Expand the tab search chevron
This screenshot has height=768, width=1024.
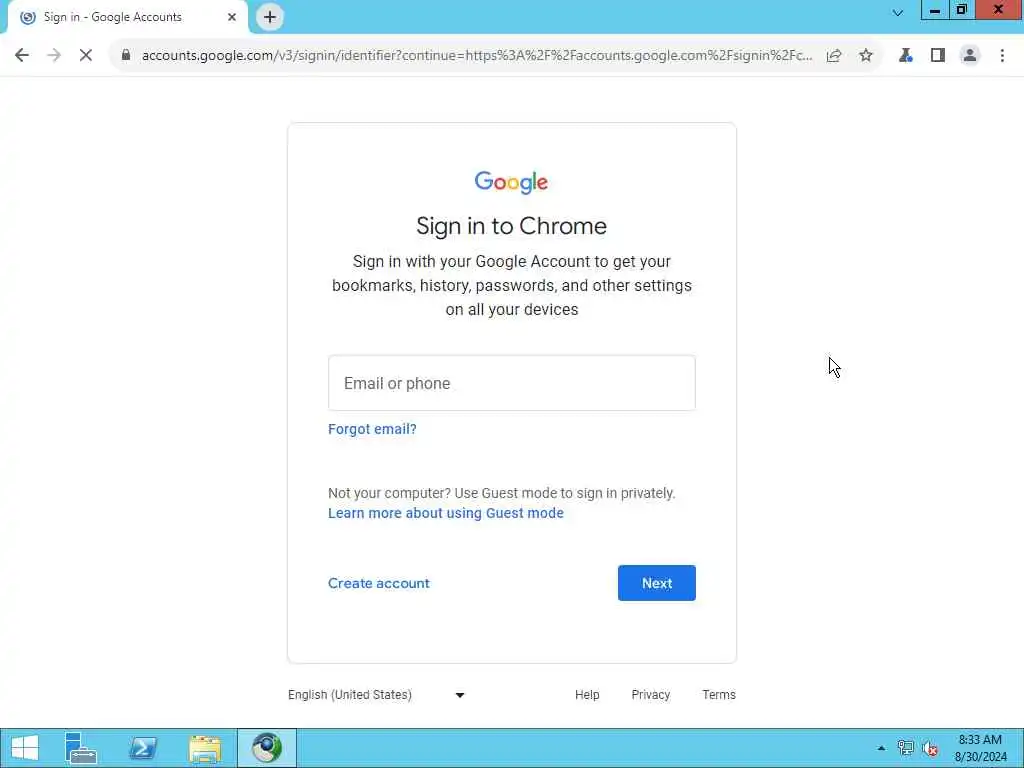(x=898, y=12)
